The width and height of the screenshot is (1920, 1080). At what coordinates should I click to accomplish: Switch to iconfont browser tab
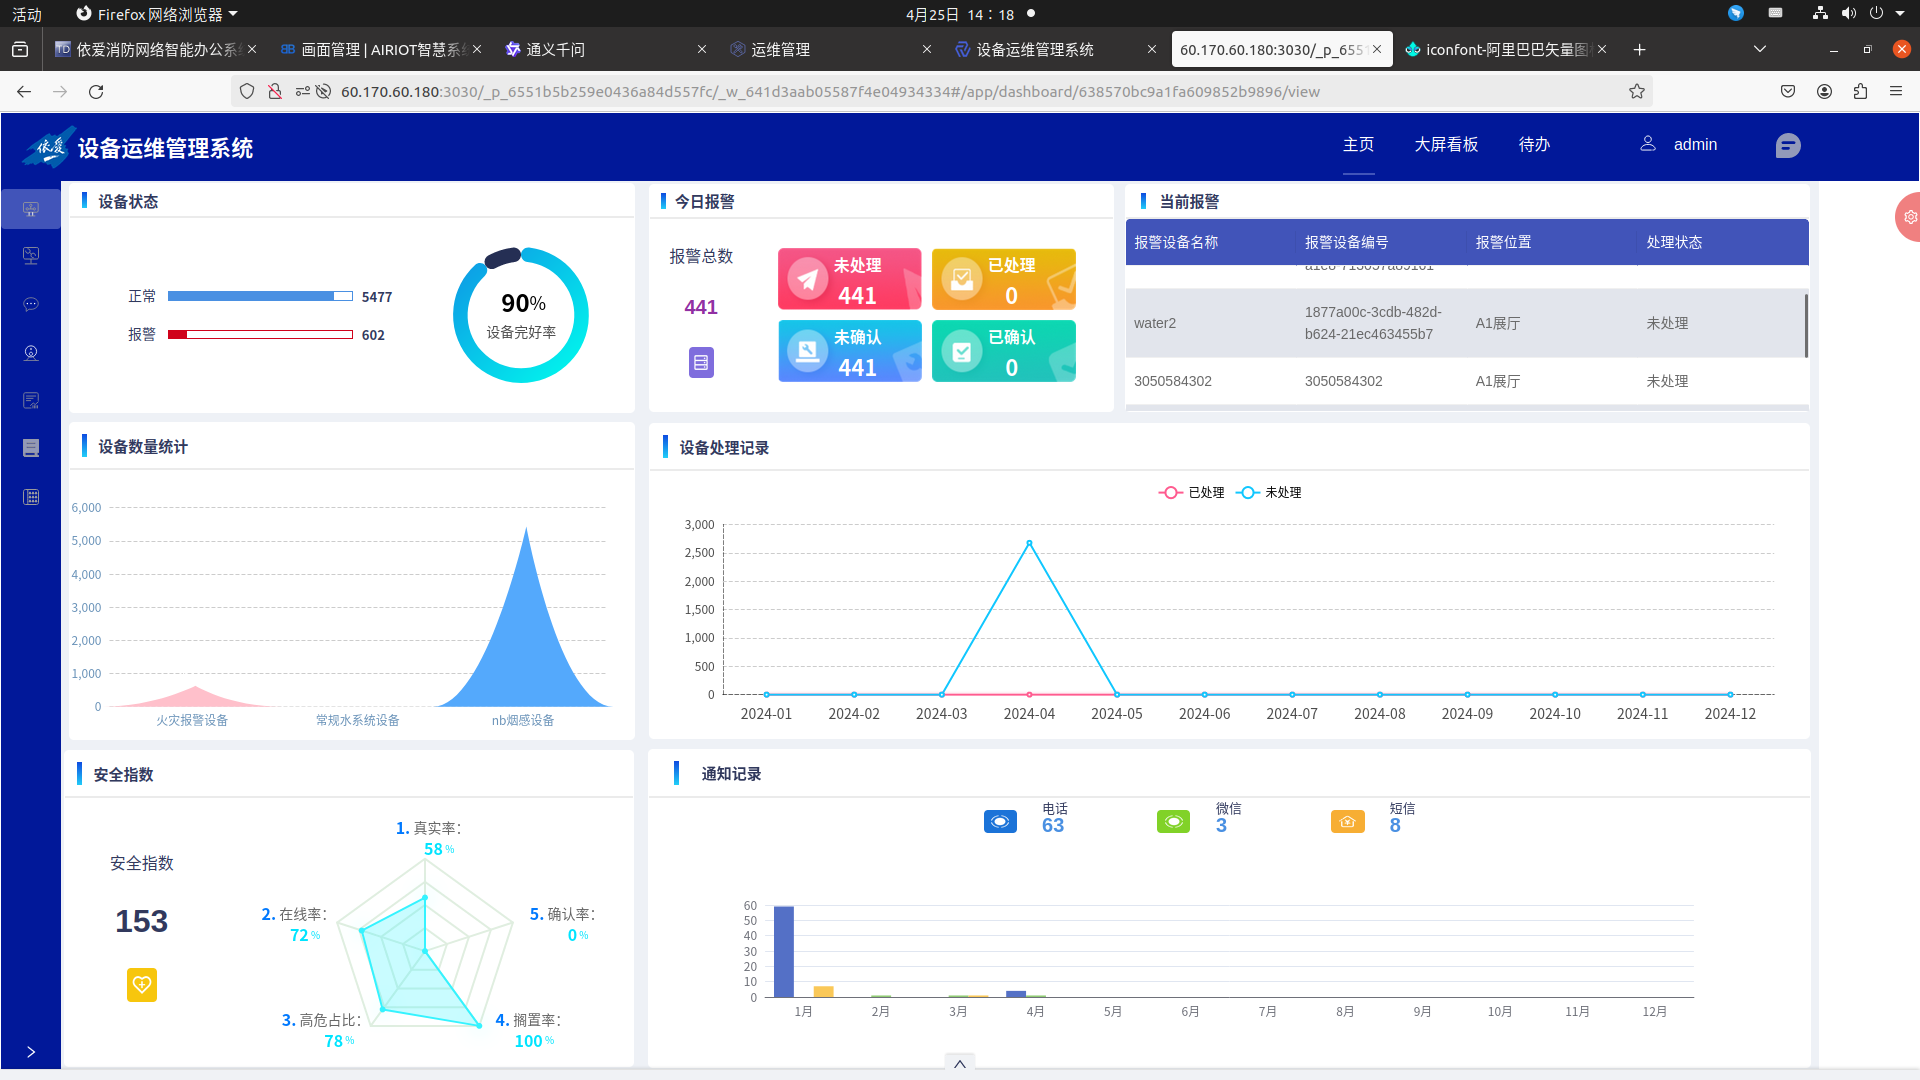[x=1504, y=49]
